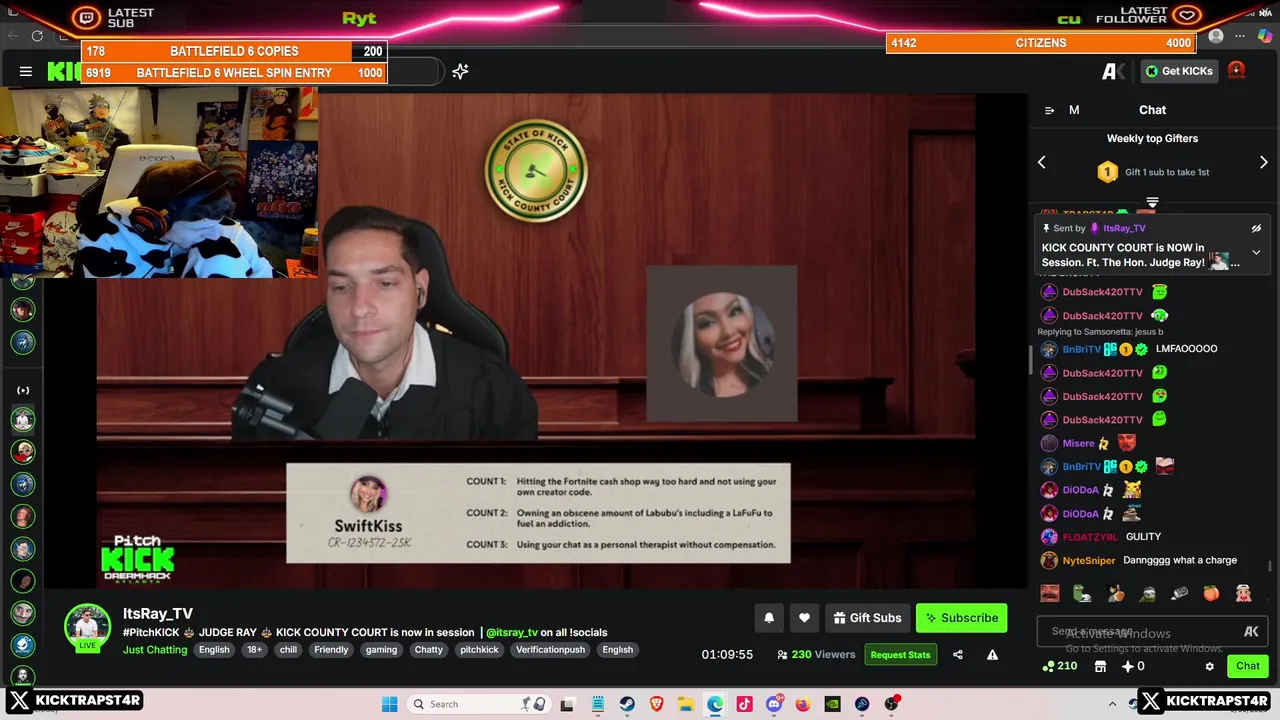Open chat settings gear
This screenshot has width=1280, height=720.
coord(1209,666)
